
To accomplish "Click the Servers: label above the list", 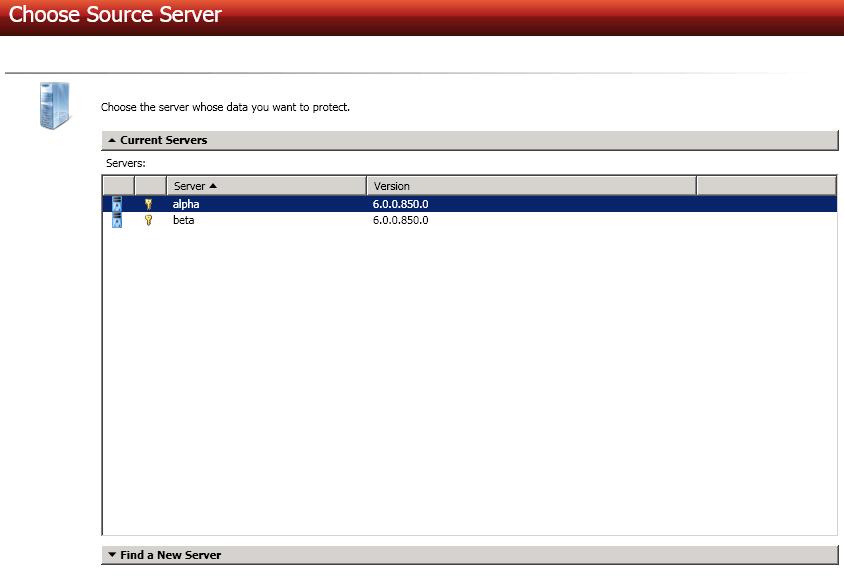I will point(126,162).
